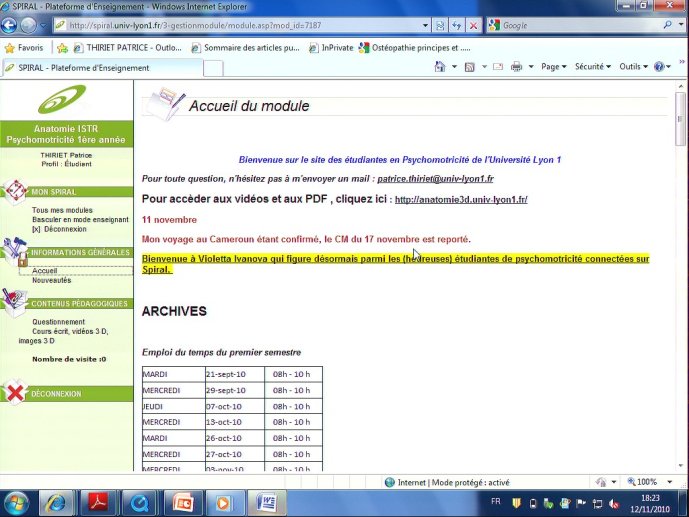Refresh the page with the Refresh icon
This screenshot has height=517, width=689.
[457, 25]
